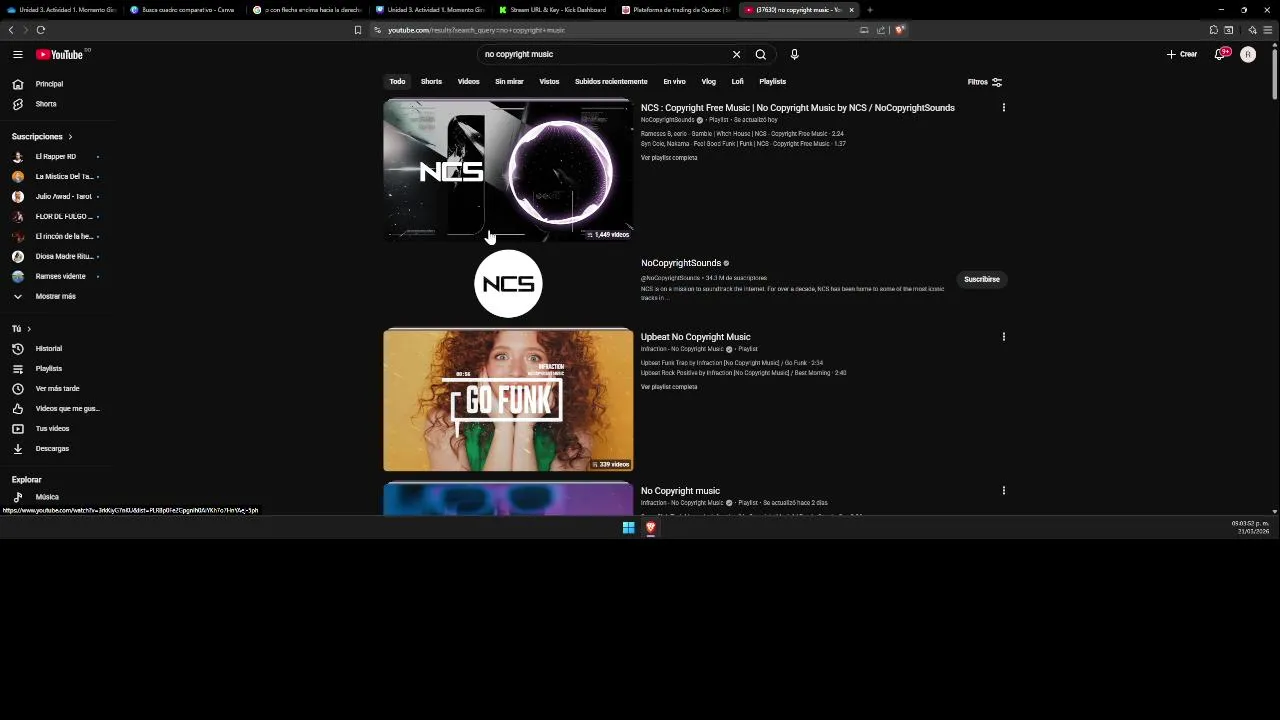The width and height of the screenshot is (1280, 720).
Task: Select the Playlists filter chip
Action: coord(772,81)
